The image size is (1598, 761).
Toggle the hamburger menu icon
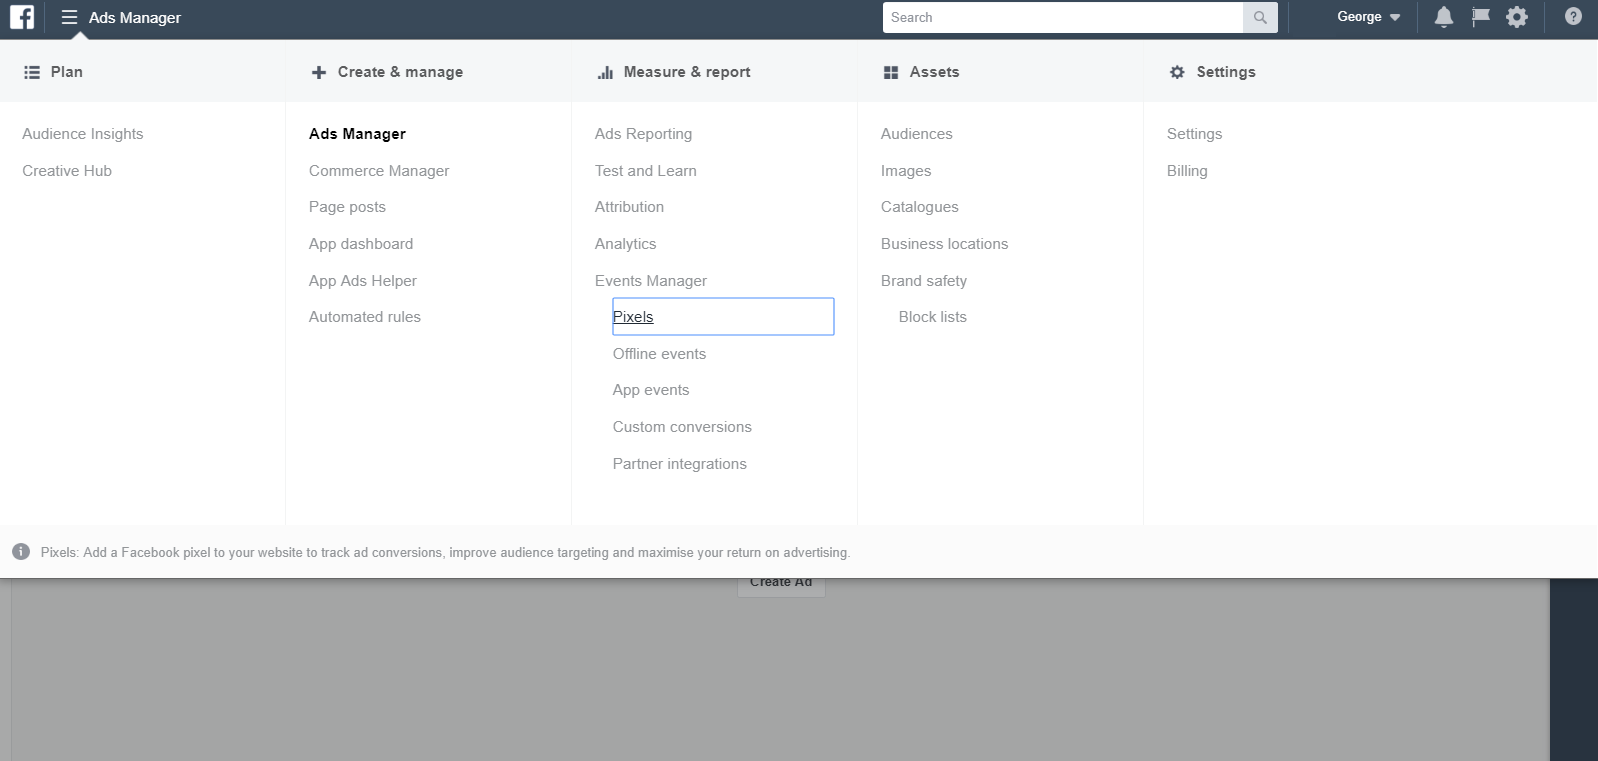69,17
